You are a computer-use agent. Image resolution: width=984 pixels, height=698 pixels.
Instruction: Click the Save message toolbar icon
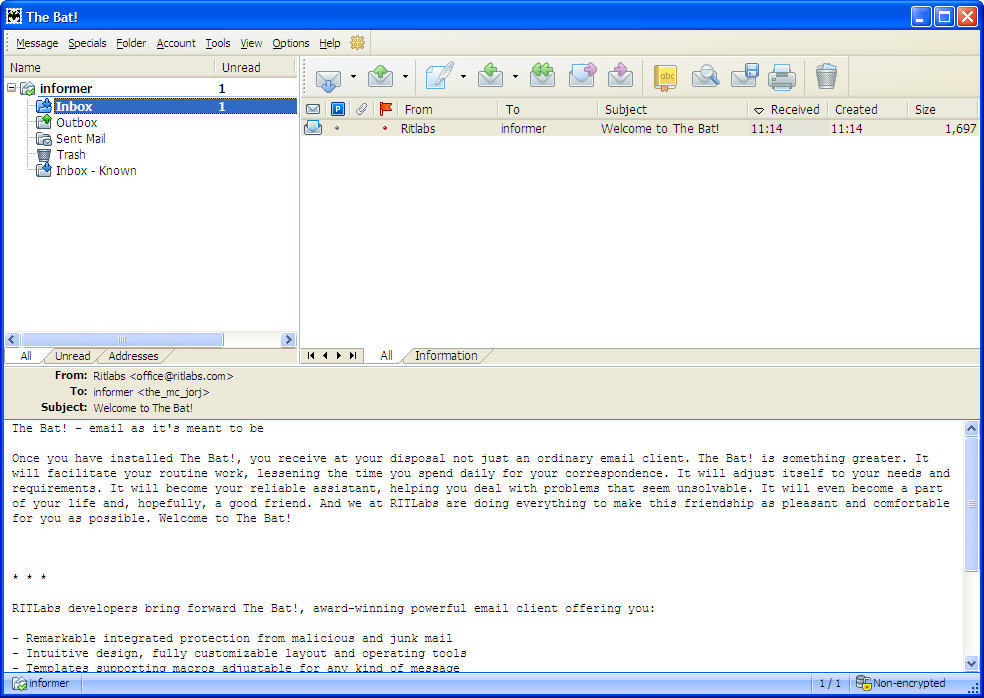click(745, 75)
